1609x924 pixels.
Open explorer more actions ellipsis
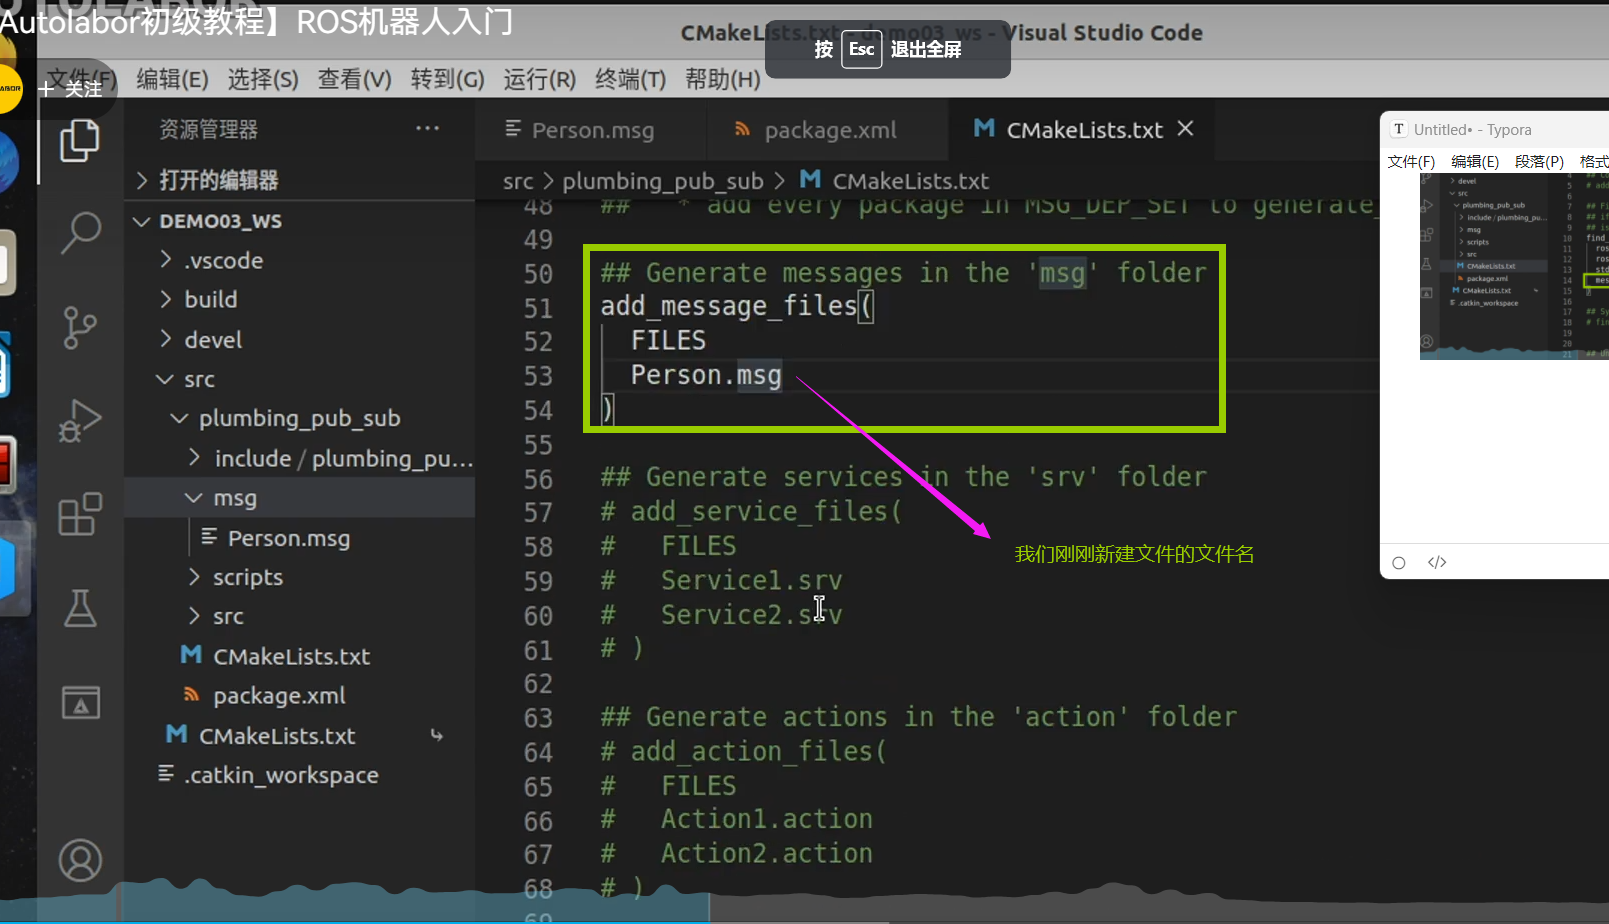(x=427, y=128)
